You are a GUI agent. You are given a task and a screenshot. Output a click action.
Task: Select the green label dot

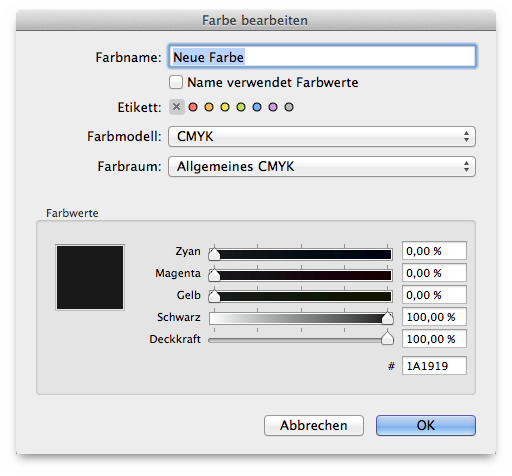pos(241,107)
